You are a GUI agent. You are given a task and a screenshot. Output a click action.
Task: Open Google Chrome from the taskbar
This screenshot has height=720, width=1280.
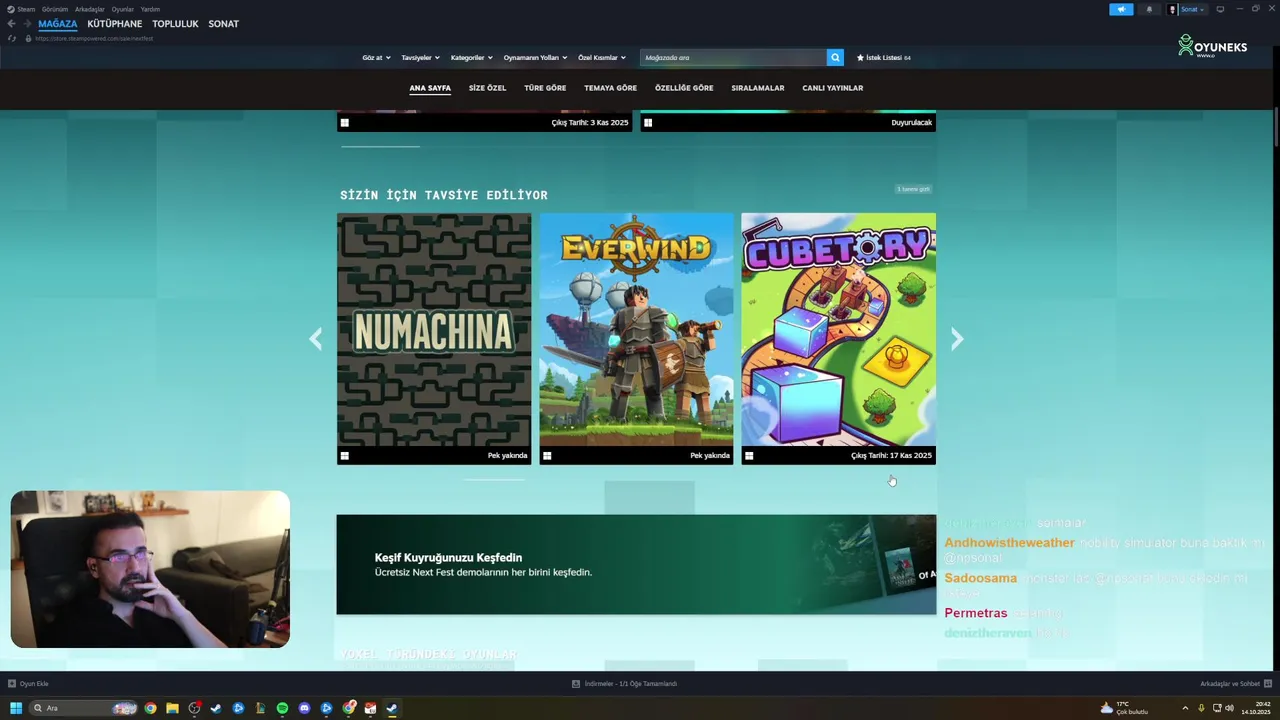coord(150,708)
